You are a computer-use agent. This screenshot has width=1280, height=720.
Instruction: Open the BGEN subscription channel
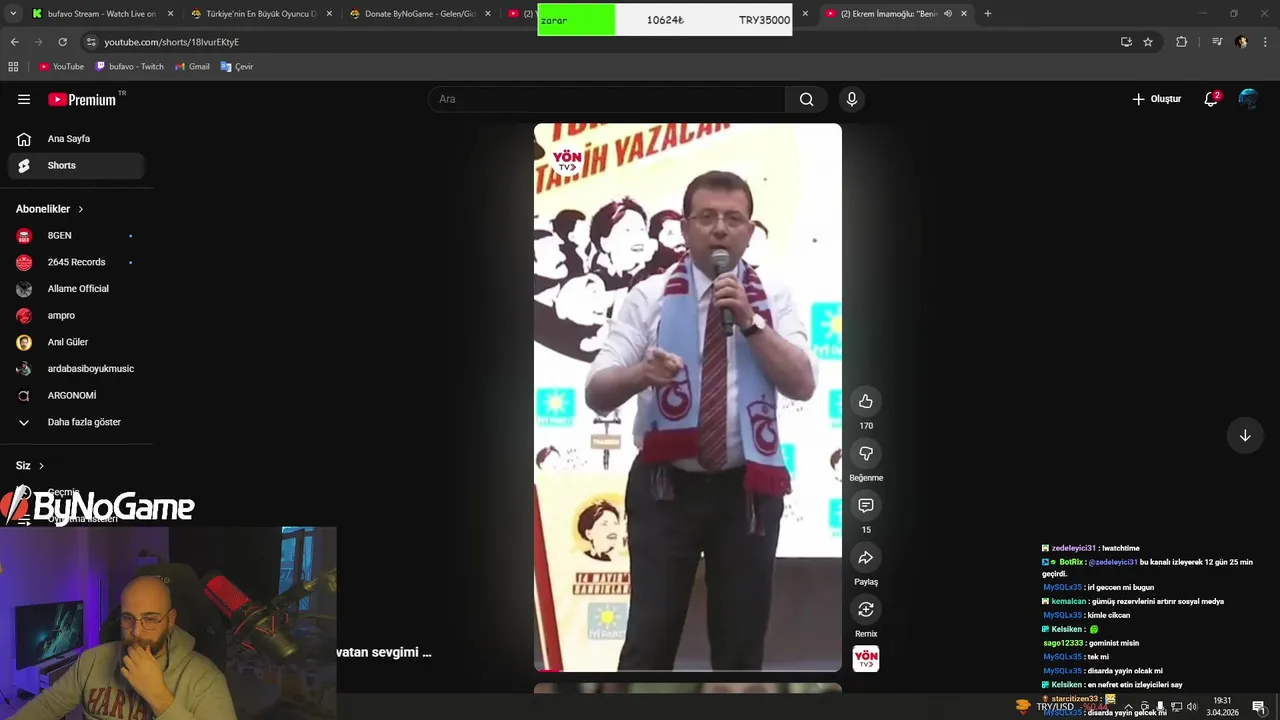pyautogui.click(x=76, y=235)
